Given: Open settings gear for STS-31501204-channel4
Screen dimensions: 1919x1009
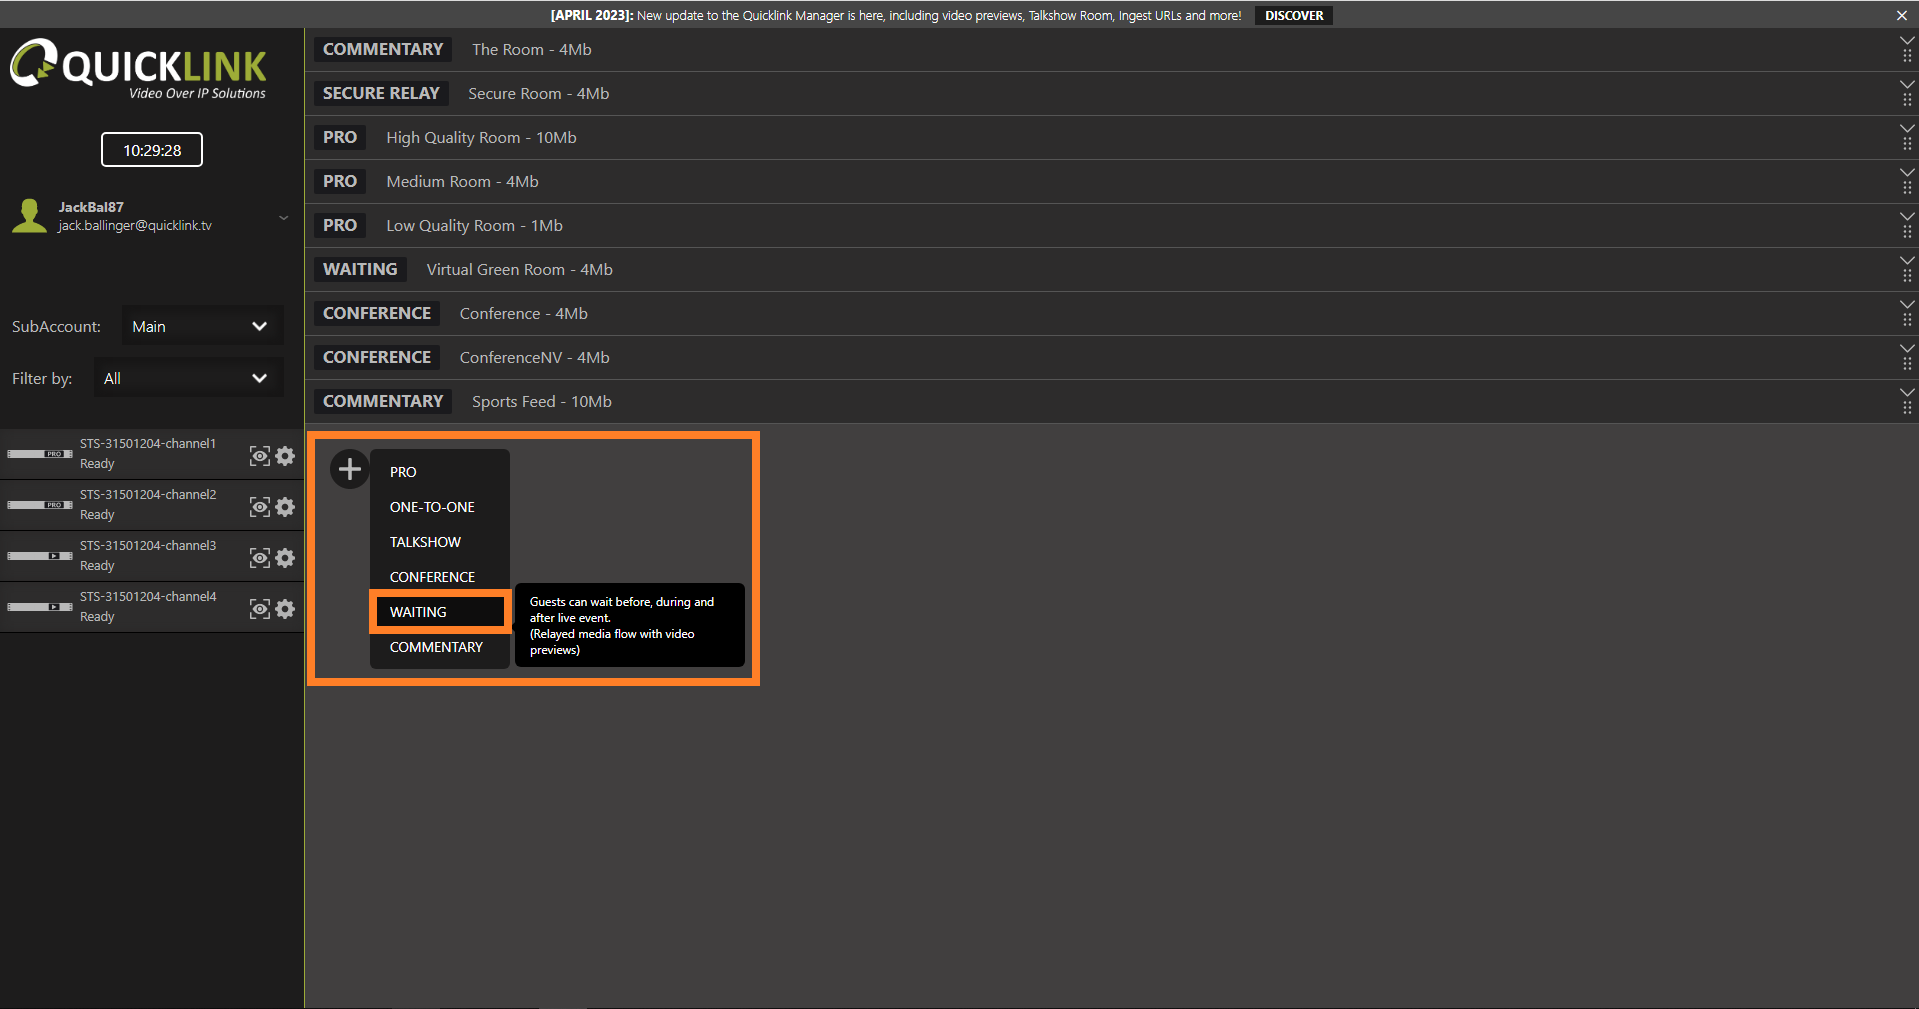Looking at the screenshot, I should coord(285,609).
